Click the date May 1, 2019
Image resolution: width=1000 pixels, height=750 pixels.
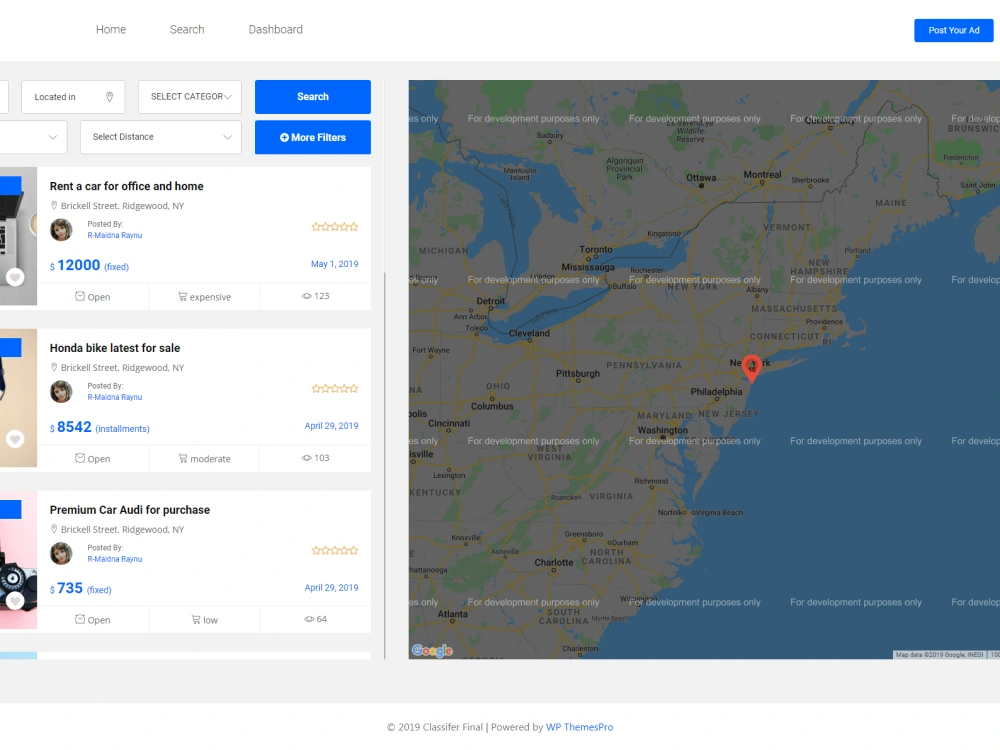[334, 264]
